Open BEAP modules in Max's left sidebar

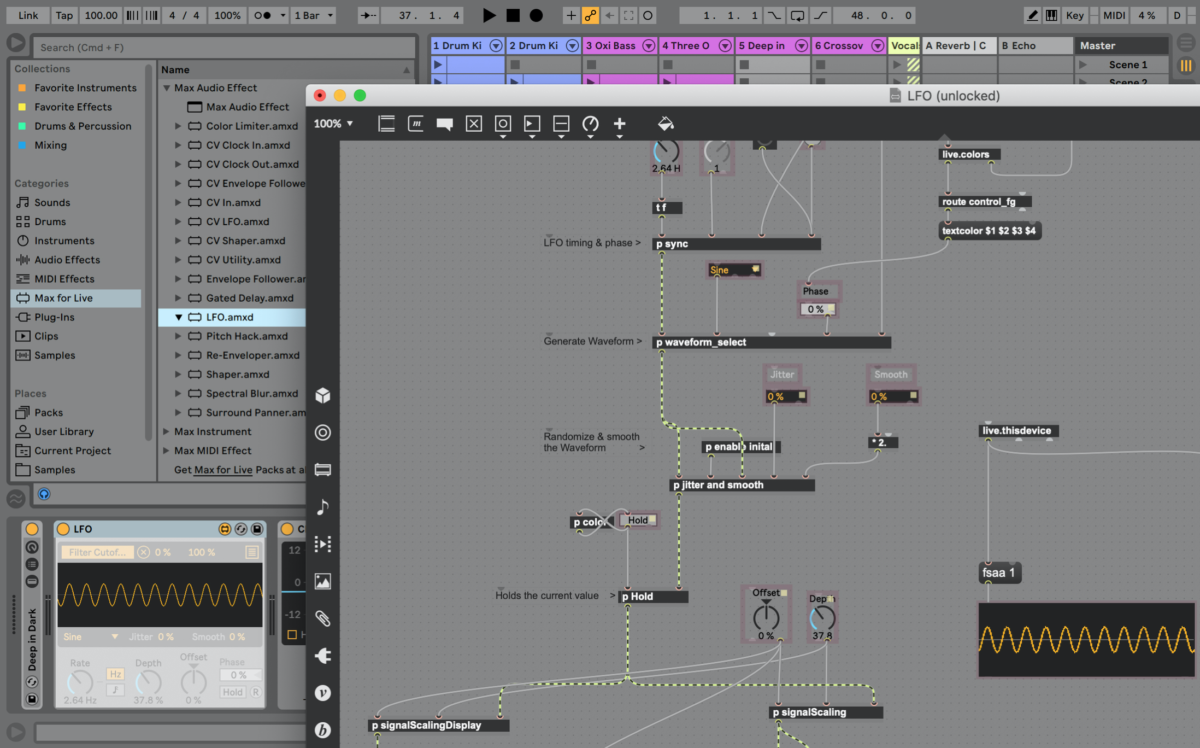(x=322, y=729)
